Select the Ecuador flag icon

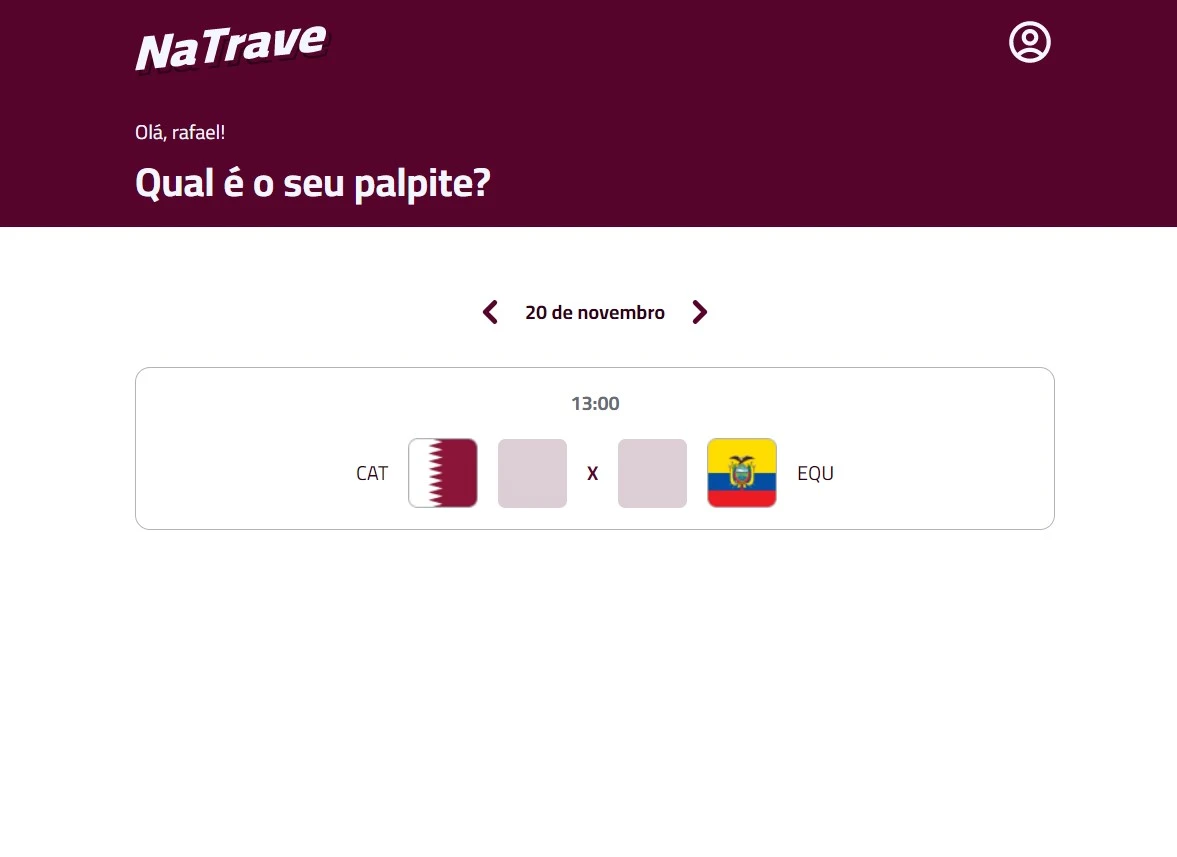(x=742, y=473)
